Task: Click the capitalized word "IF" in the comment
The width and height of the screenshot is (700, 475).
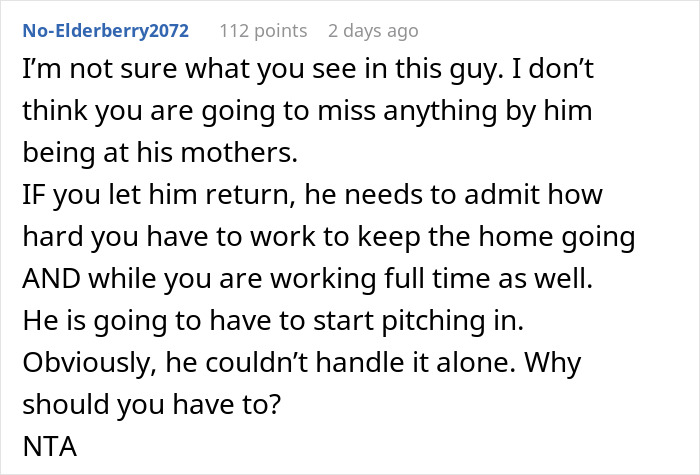Action: point(34,195)
